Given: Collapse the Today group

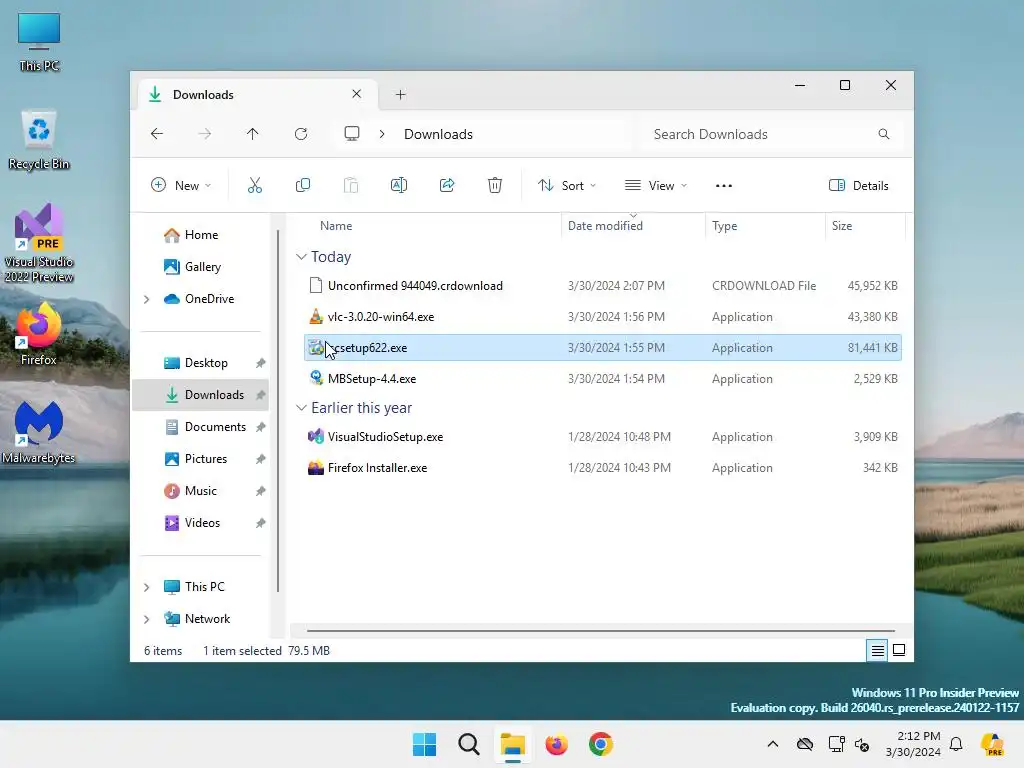Looking at the screenshot, I should pyautogui.click(x=301, y=257).
